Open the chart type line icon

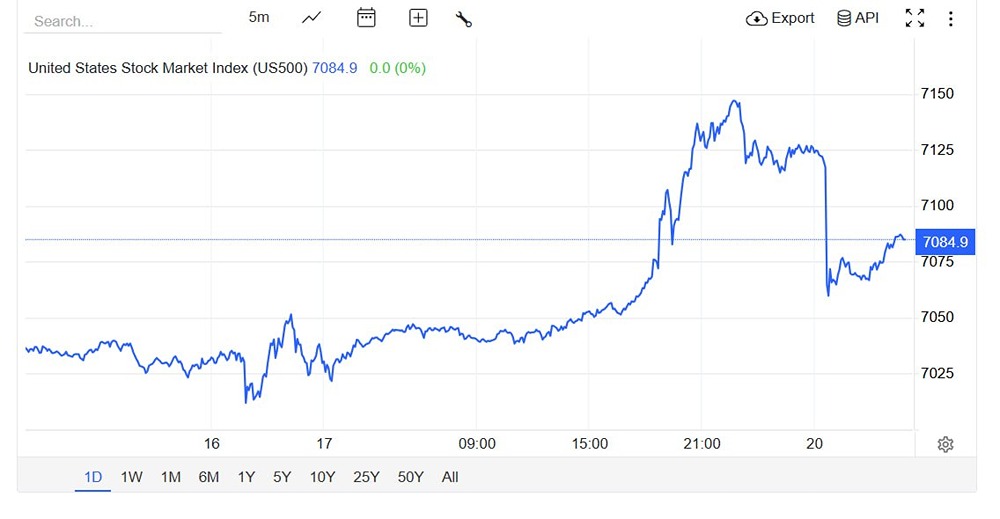(x=311, y=18)
